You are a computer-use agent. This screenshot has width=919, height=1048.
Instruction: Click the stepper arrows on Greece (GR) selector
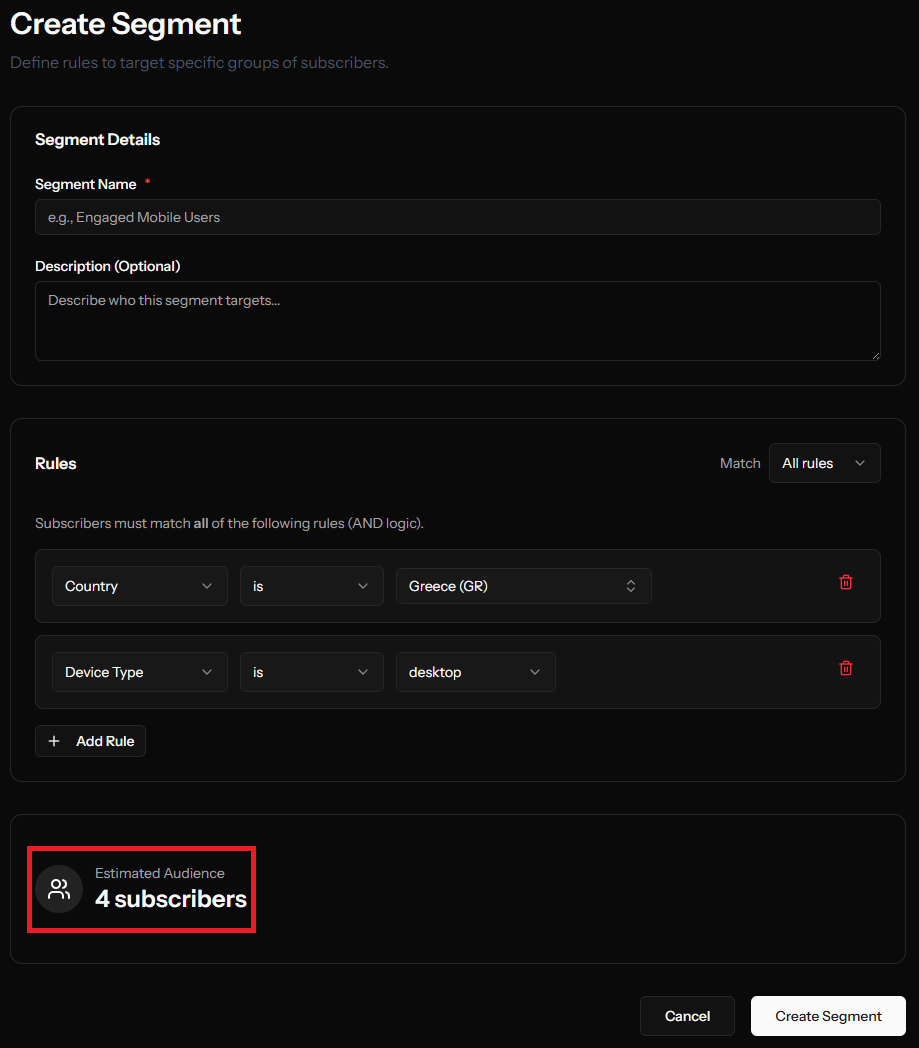coord(631,586)
